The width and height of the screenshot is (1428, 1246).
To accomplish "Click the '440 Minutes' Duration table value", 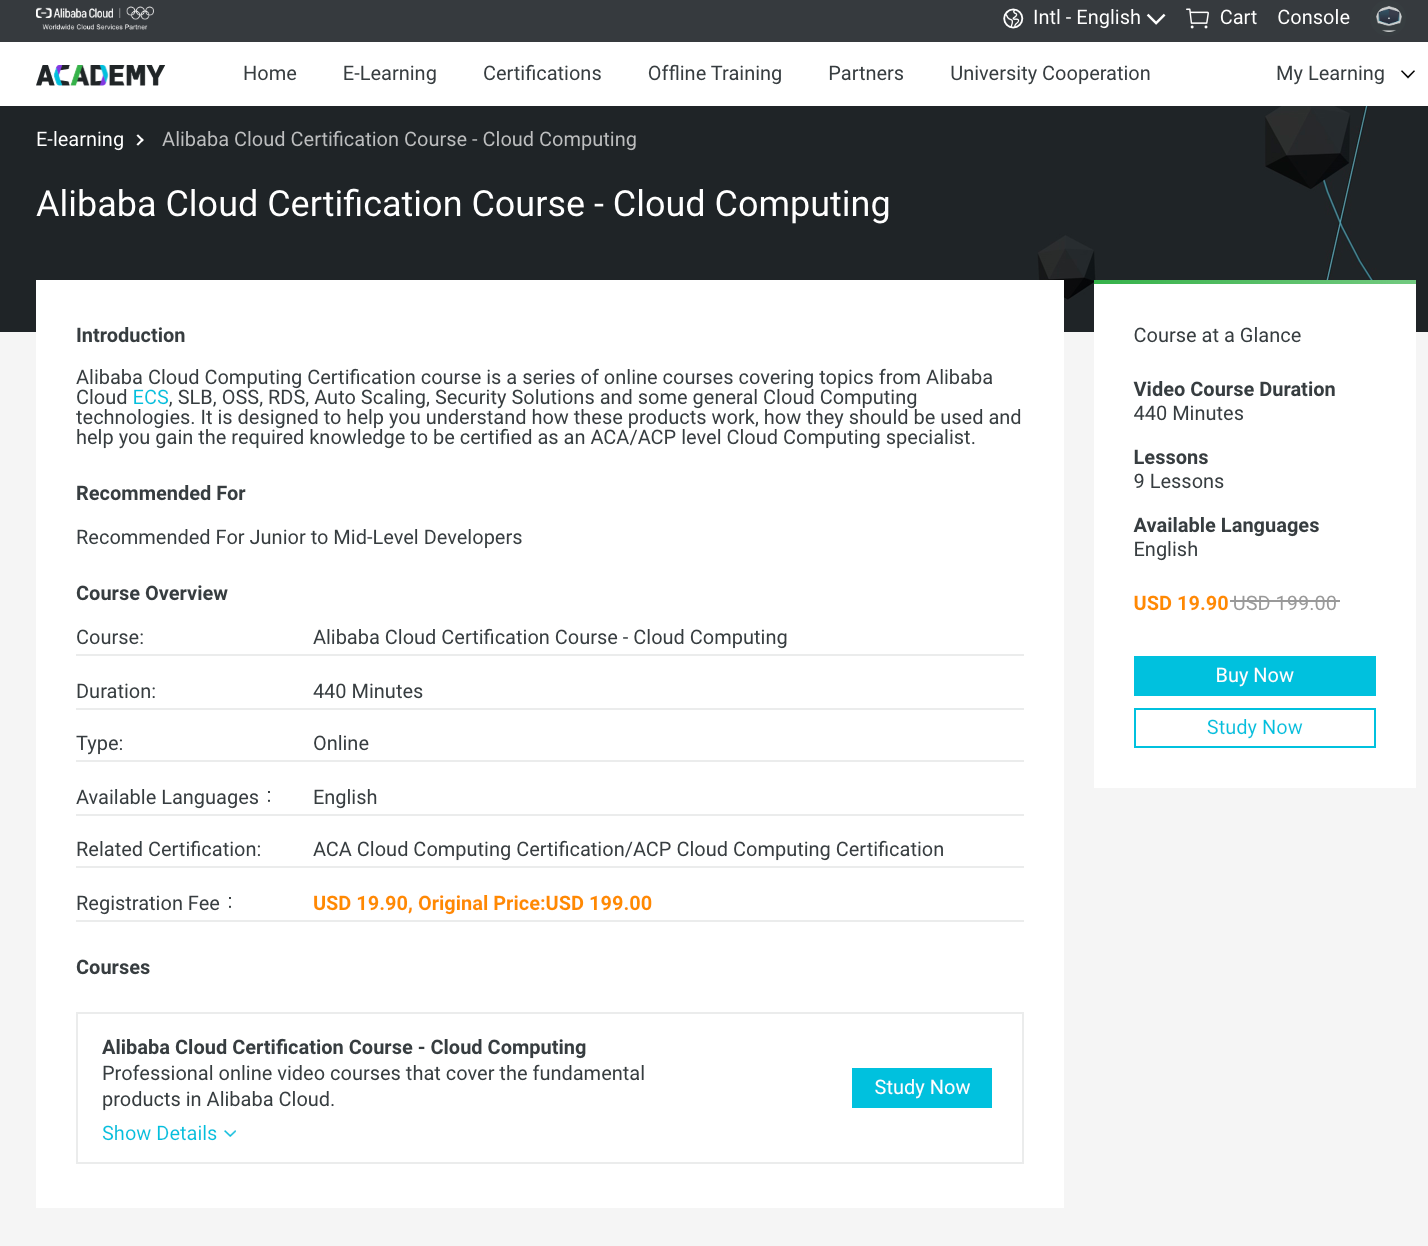I will (x=368, y=691).
